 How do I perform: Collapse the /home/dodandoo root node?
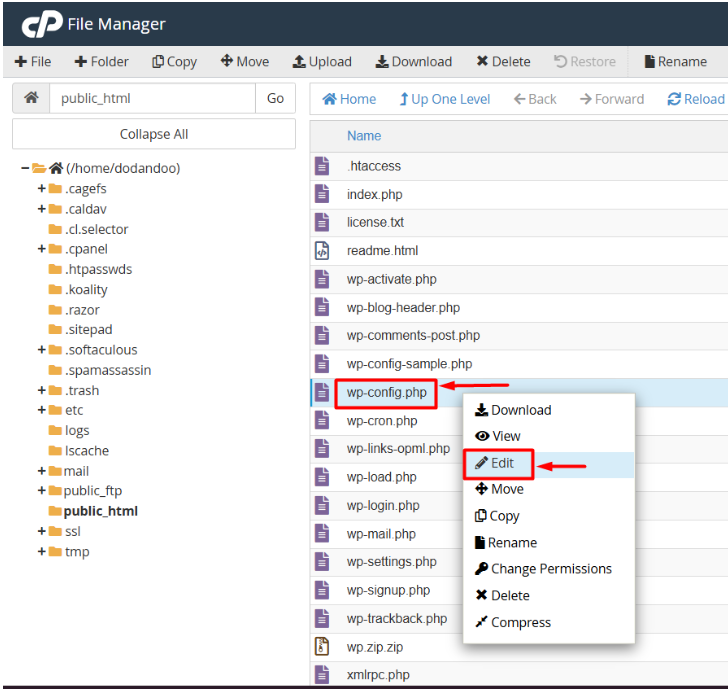pos(25,168)
